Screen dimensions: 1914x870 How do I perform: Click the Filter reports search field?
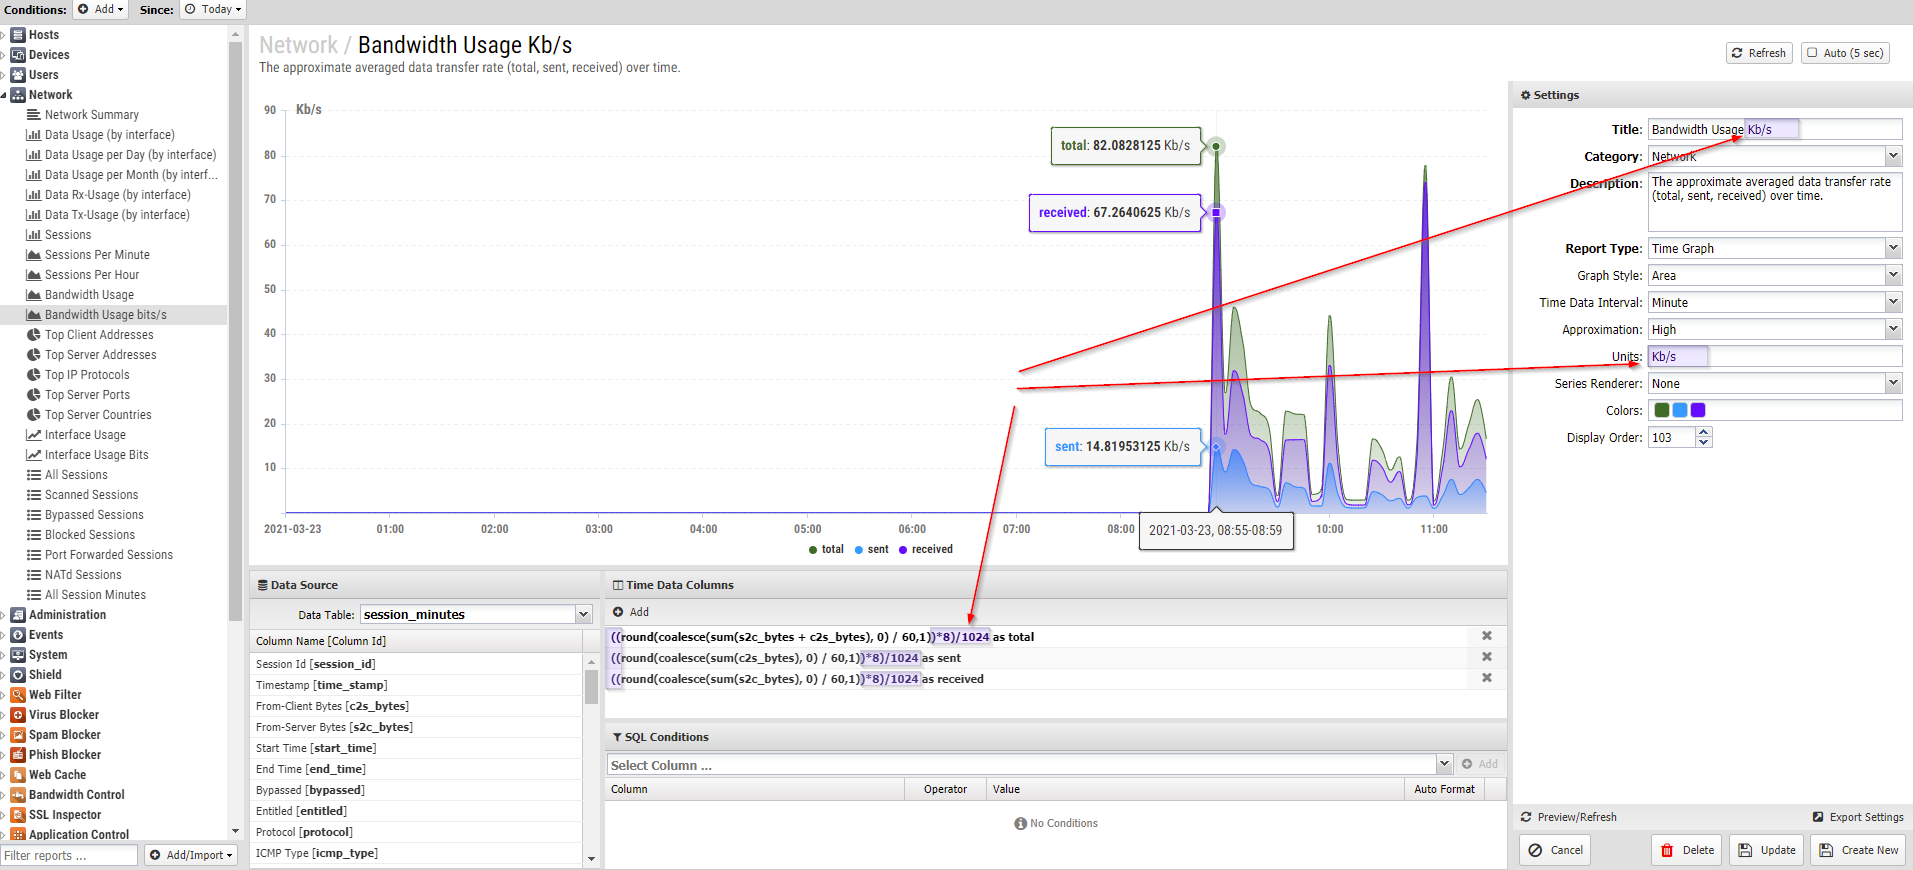(69, 855)
